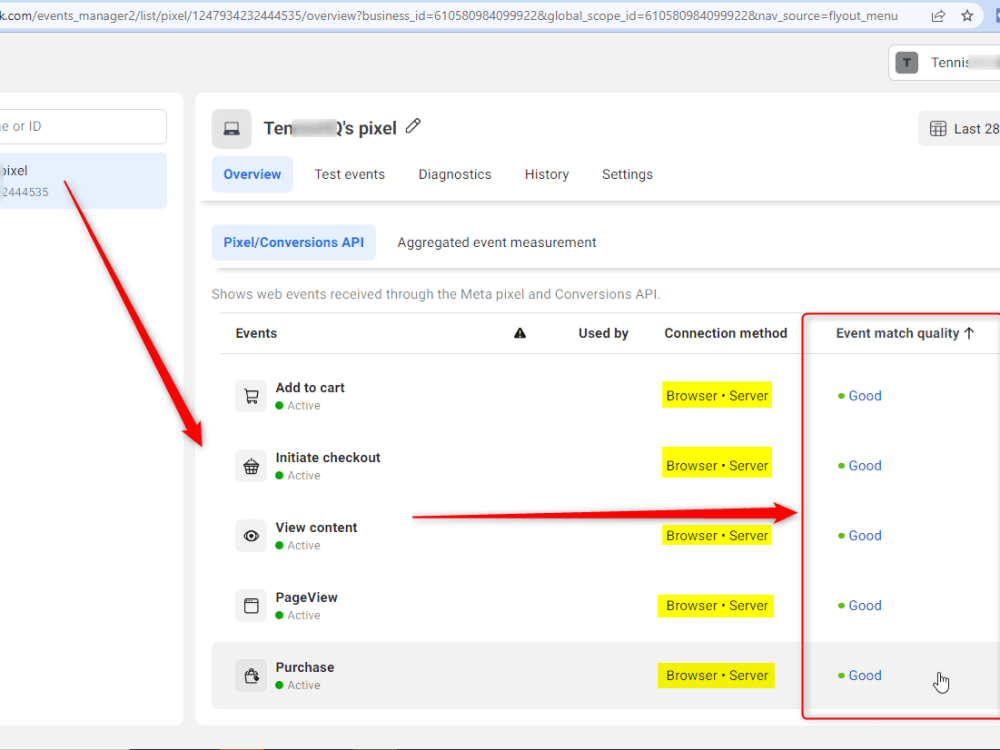1000x750 pixels.
Task: Open the Diagnostics tab
Action: (x=455, y=174)
